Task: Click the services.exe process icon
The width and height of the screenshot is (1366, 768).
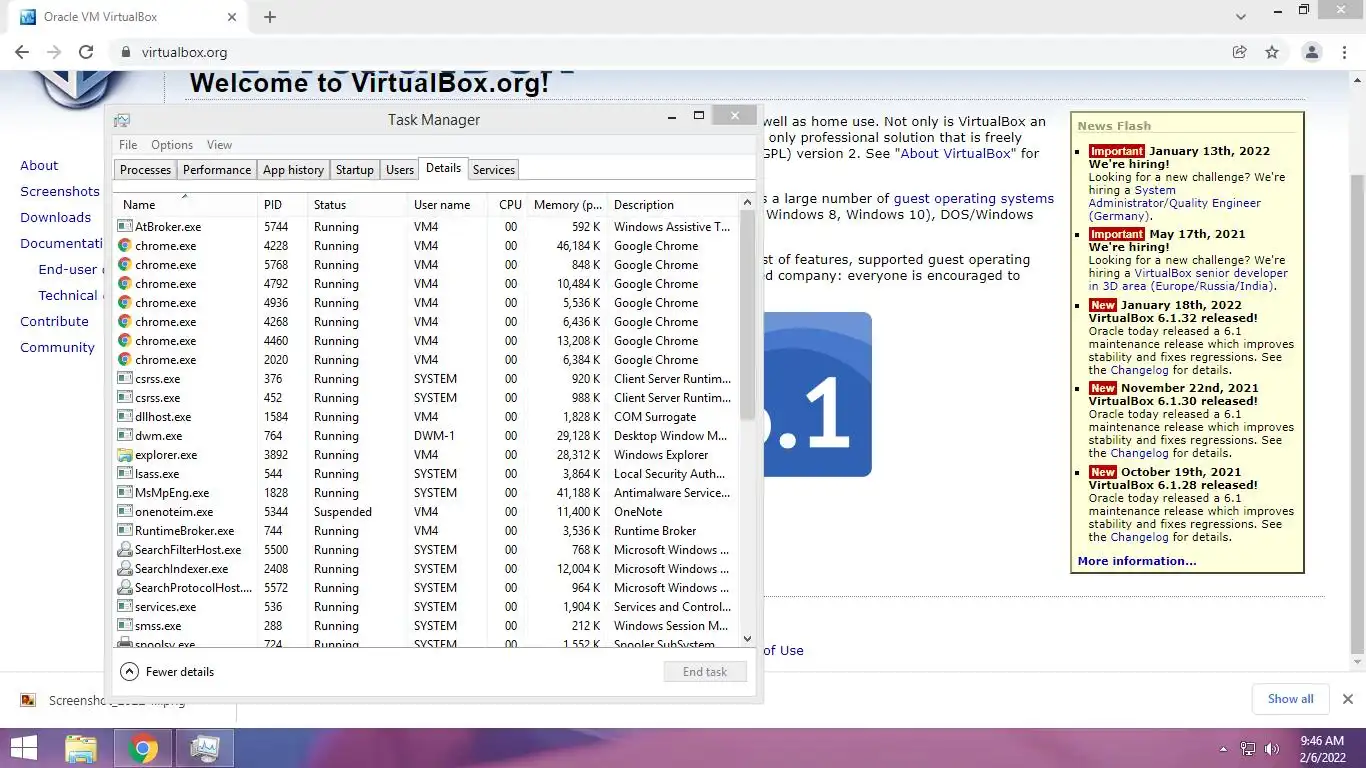Action: point(125,607)
